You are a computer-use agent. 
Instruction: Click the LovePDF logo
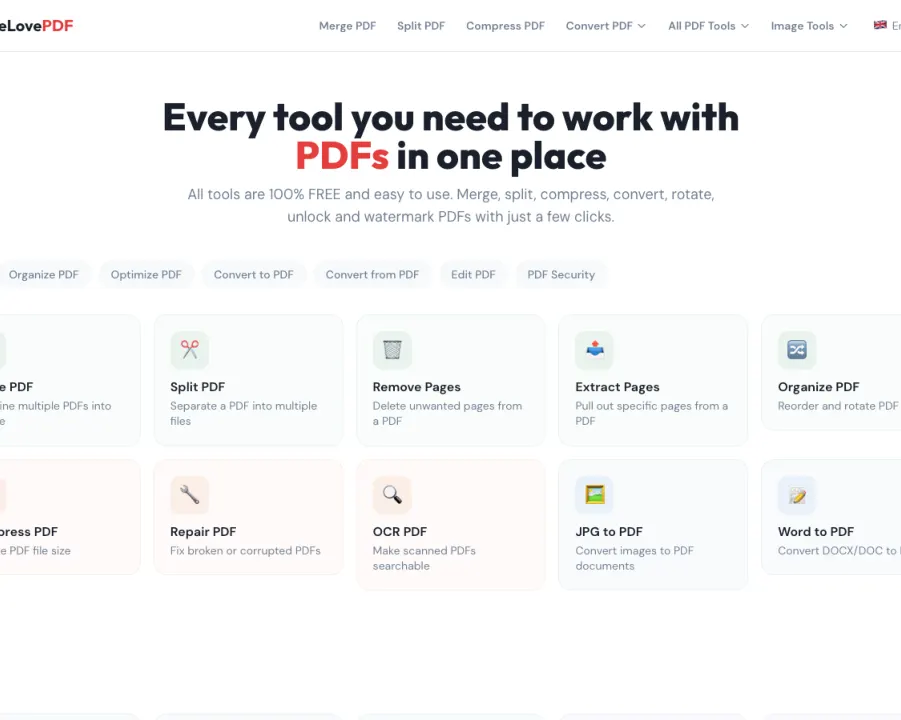tap(36, 26)
